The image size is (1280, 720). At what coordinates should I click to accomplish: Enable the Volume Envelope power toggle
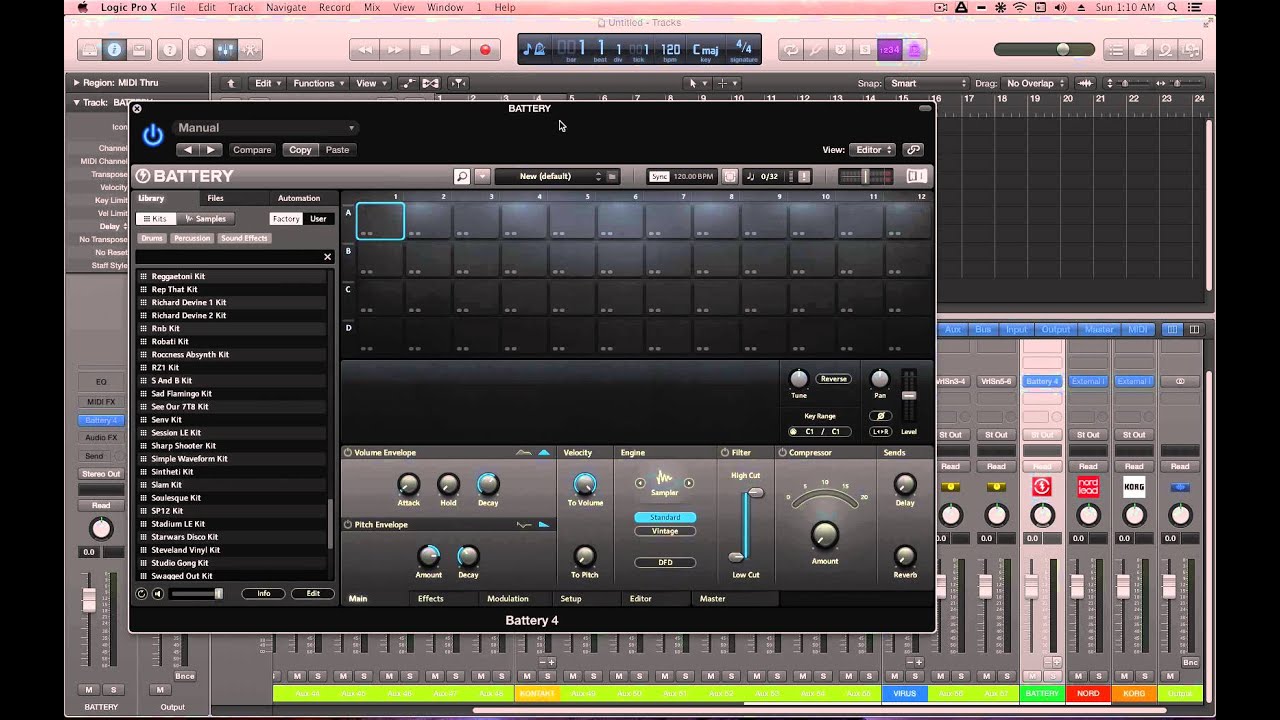(x=348, y=453)
